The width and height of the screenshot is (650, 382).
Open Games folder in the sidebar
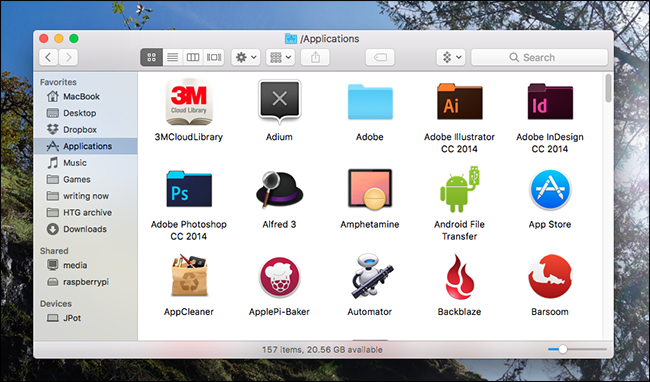86,179
